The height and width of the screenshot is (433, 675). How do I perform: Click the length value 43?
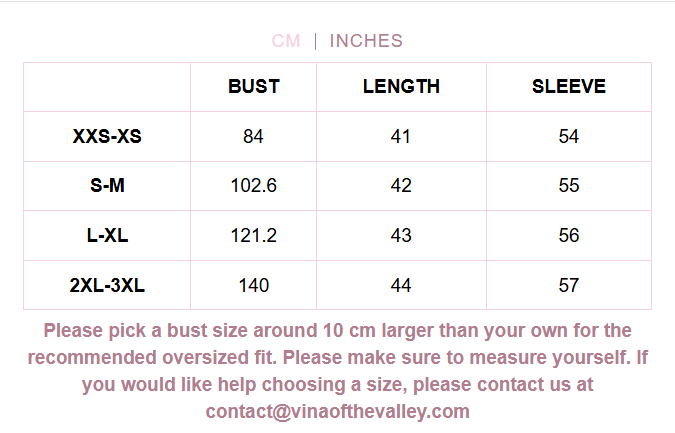point(401,236)
